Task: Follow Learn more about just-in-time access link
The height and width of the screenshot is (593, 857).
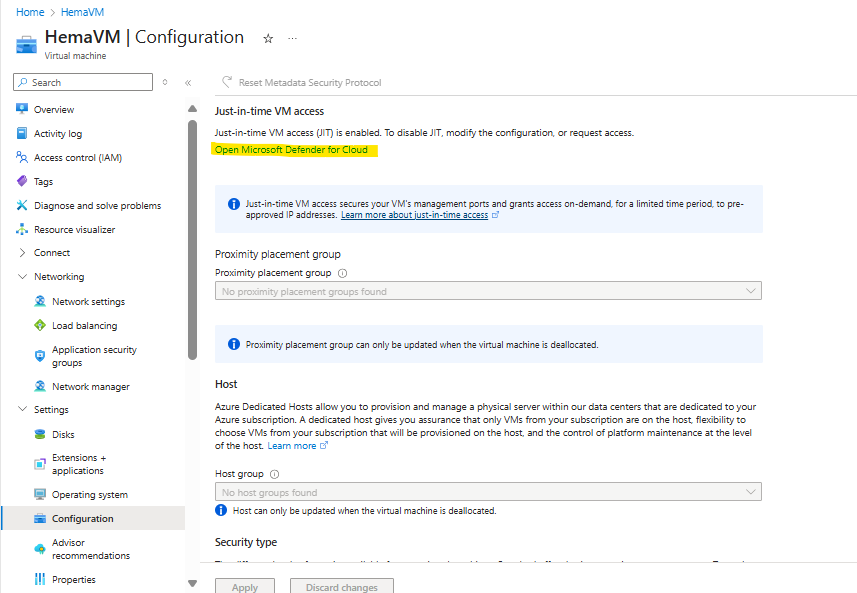Action: [x=414, y=215]
